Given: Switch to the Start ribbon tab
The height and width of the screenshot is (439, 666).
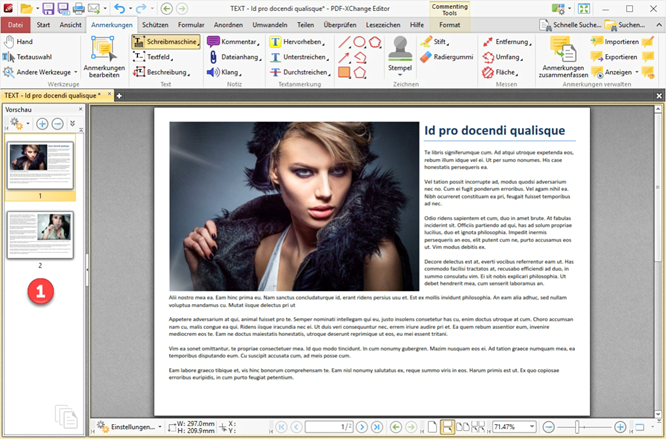Looking at the screenshot, I should point(43,25).
